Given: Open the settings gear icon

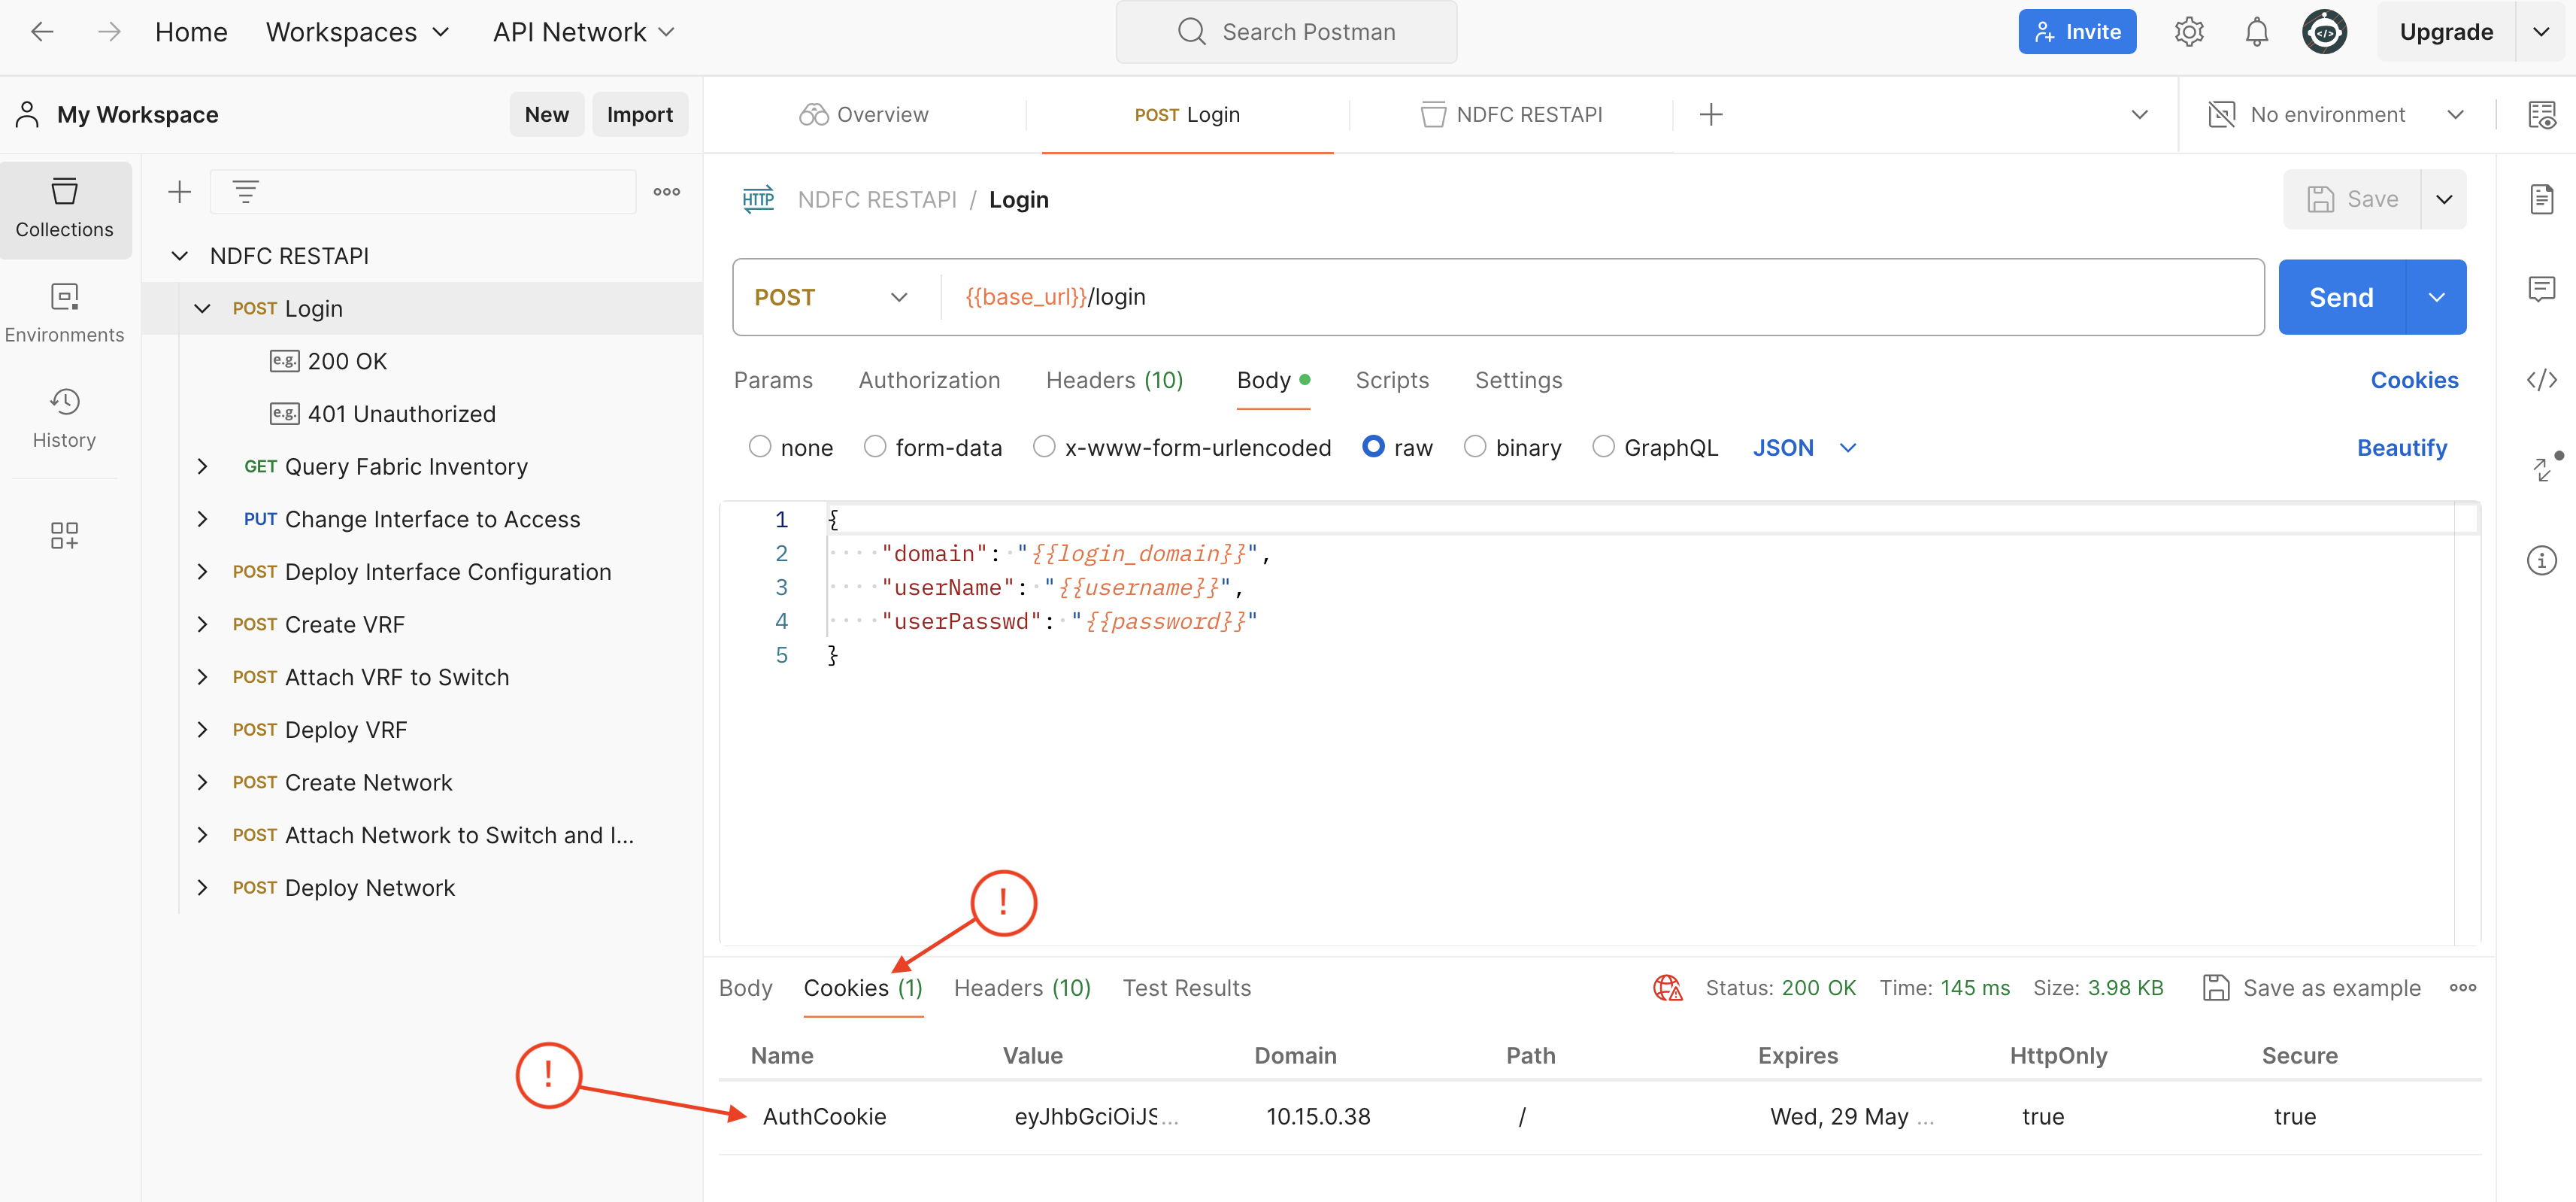Looking at the screenshot, I should (2188, 32).
